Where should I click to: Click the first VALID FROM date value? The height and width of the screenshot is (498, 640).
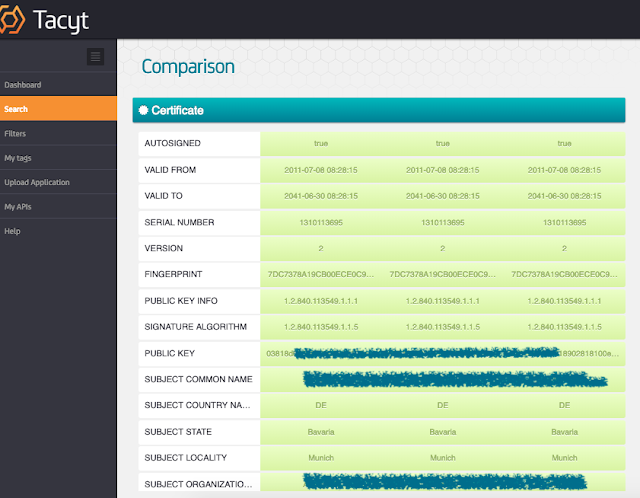click(321, 170)
